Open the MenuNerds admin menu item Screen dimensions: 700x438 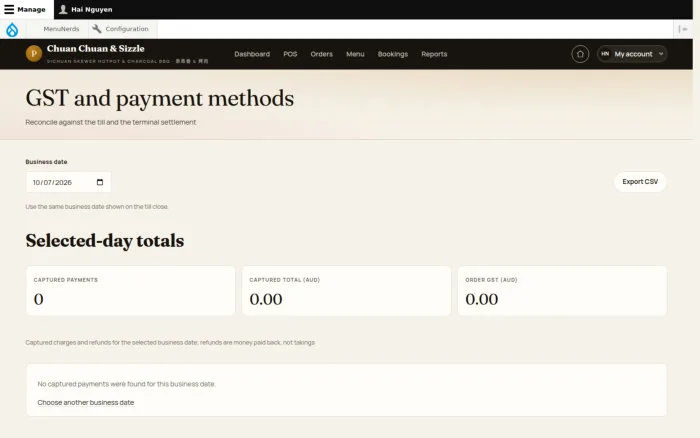click(61, 29)
